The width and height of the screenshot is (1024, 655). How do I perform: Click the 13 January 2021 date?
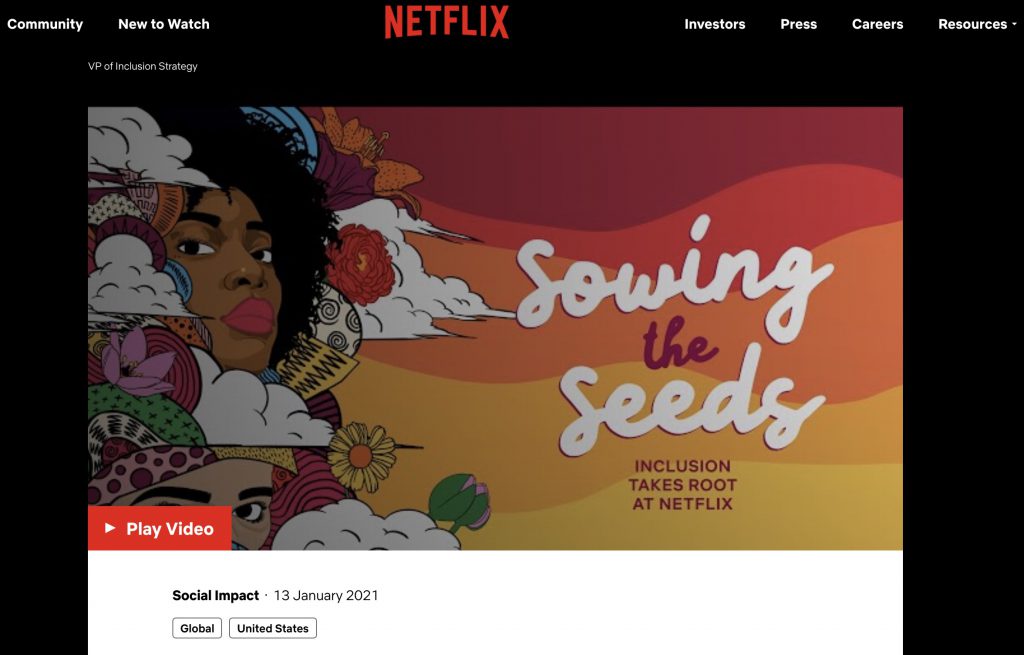326,596
